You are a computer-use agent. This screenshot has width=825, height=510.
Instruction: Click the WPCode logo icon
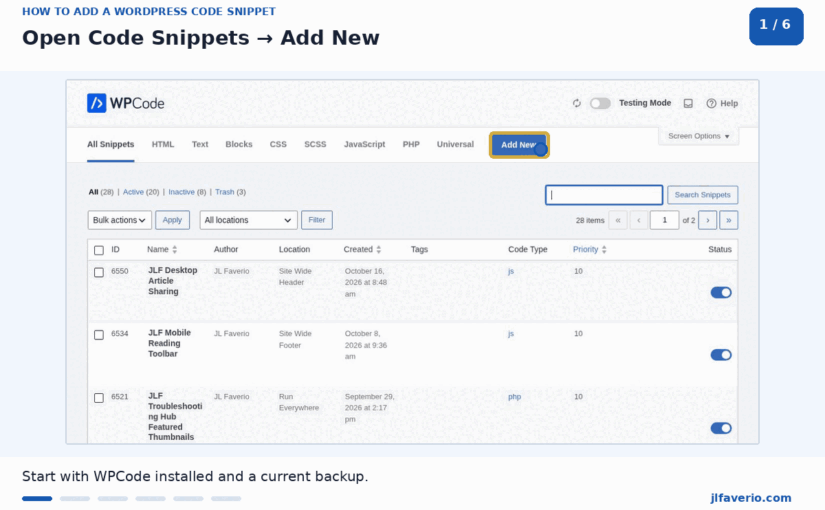coord(96,103)
